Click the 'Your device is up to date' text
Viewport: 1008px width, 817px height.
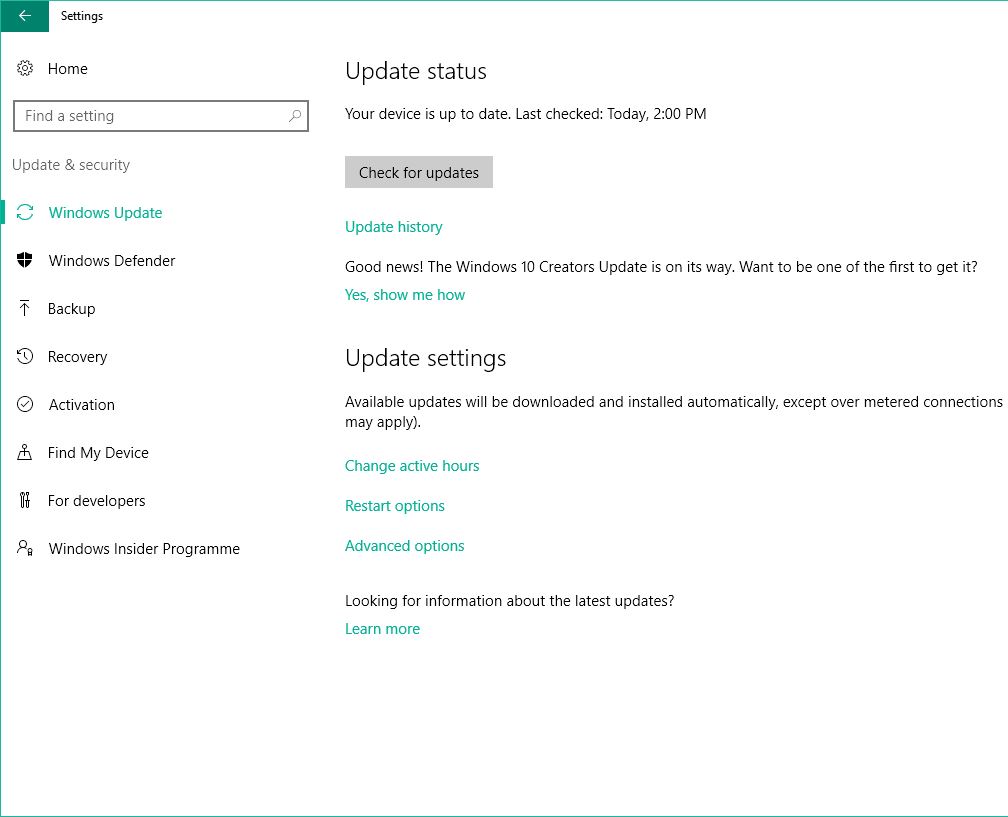[525, 114]
